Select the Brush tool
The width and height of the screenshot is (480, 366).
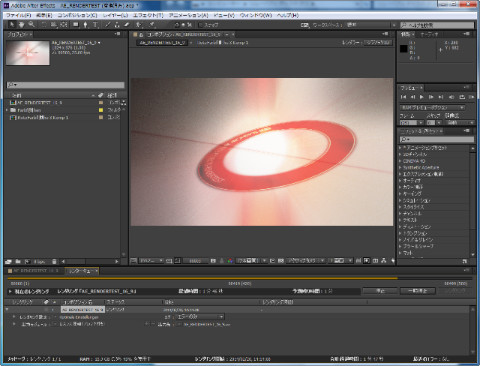pos(107,25)
